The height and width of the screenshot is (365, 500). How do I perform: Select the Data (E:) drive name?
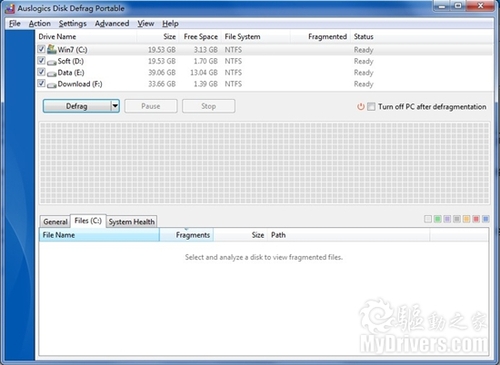[x=71, y=72]
